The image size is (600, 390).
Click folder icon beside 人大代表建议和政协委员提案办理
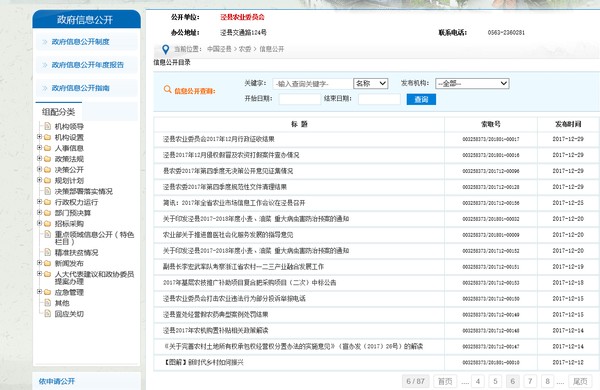[47, 274]
